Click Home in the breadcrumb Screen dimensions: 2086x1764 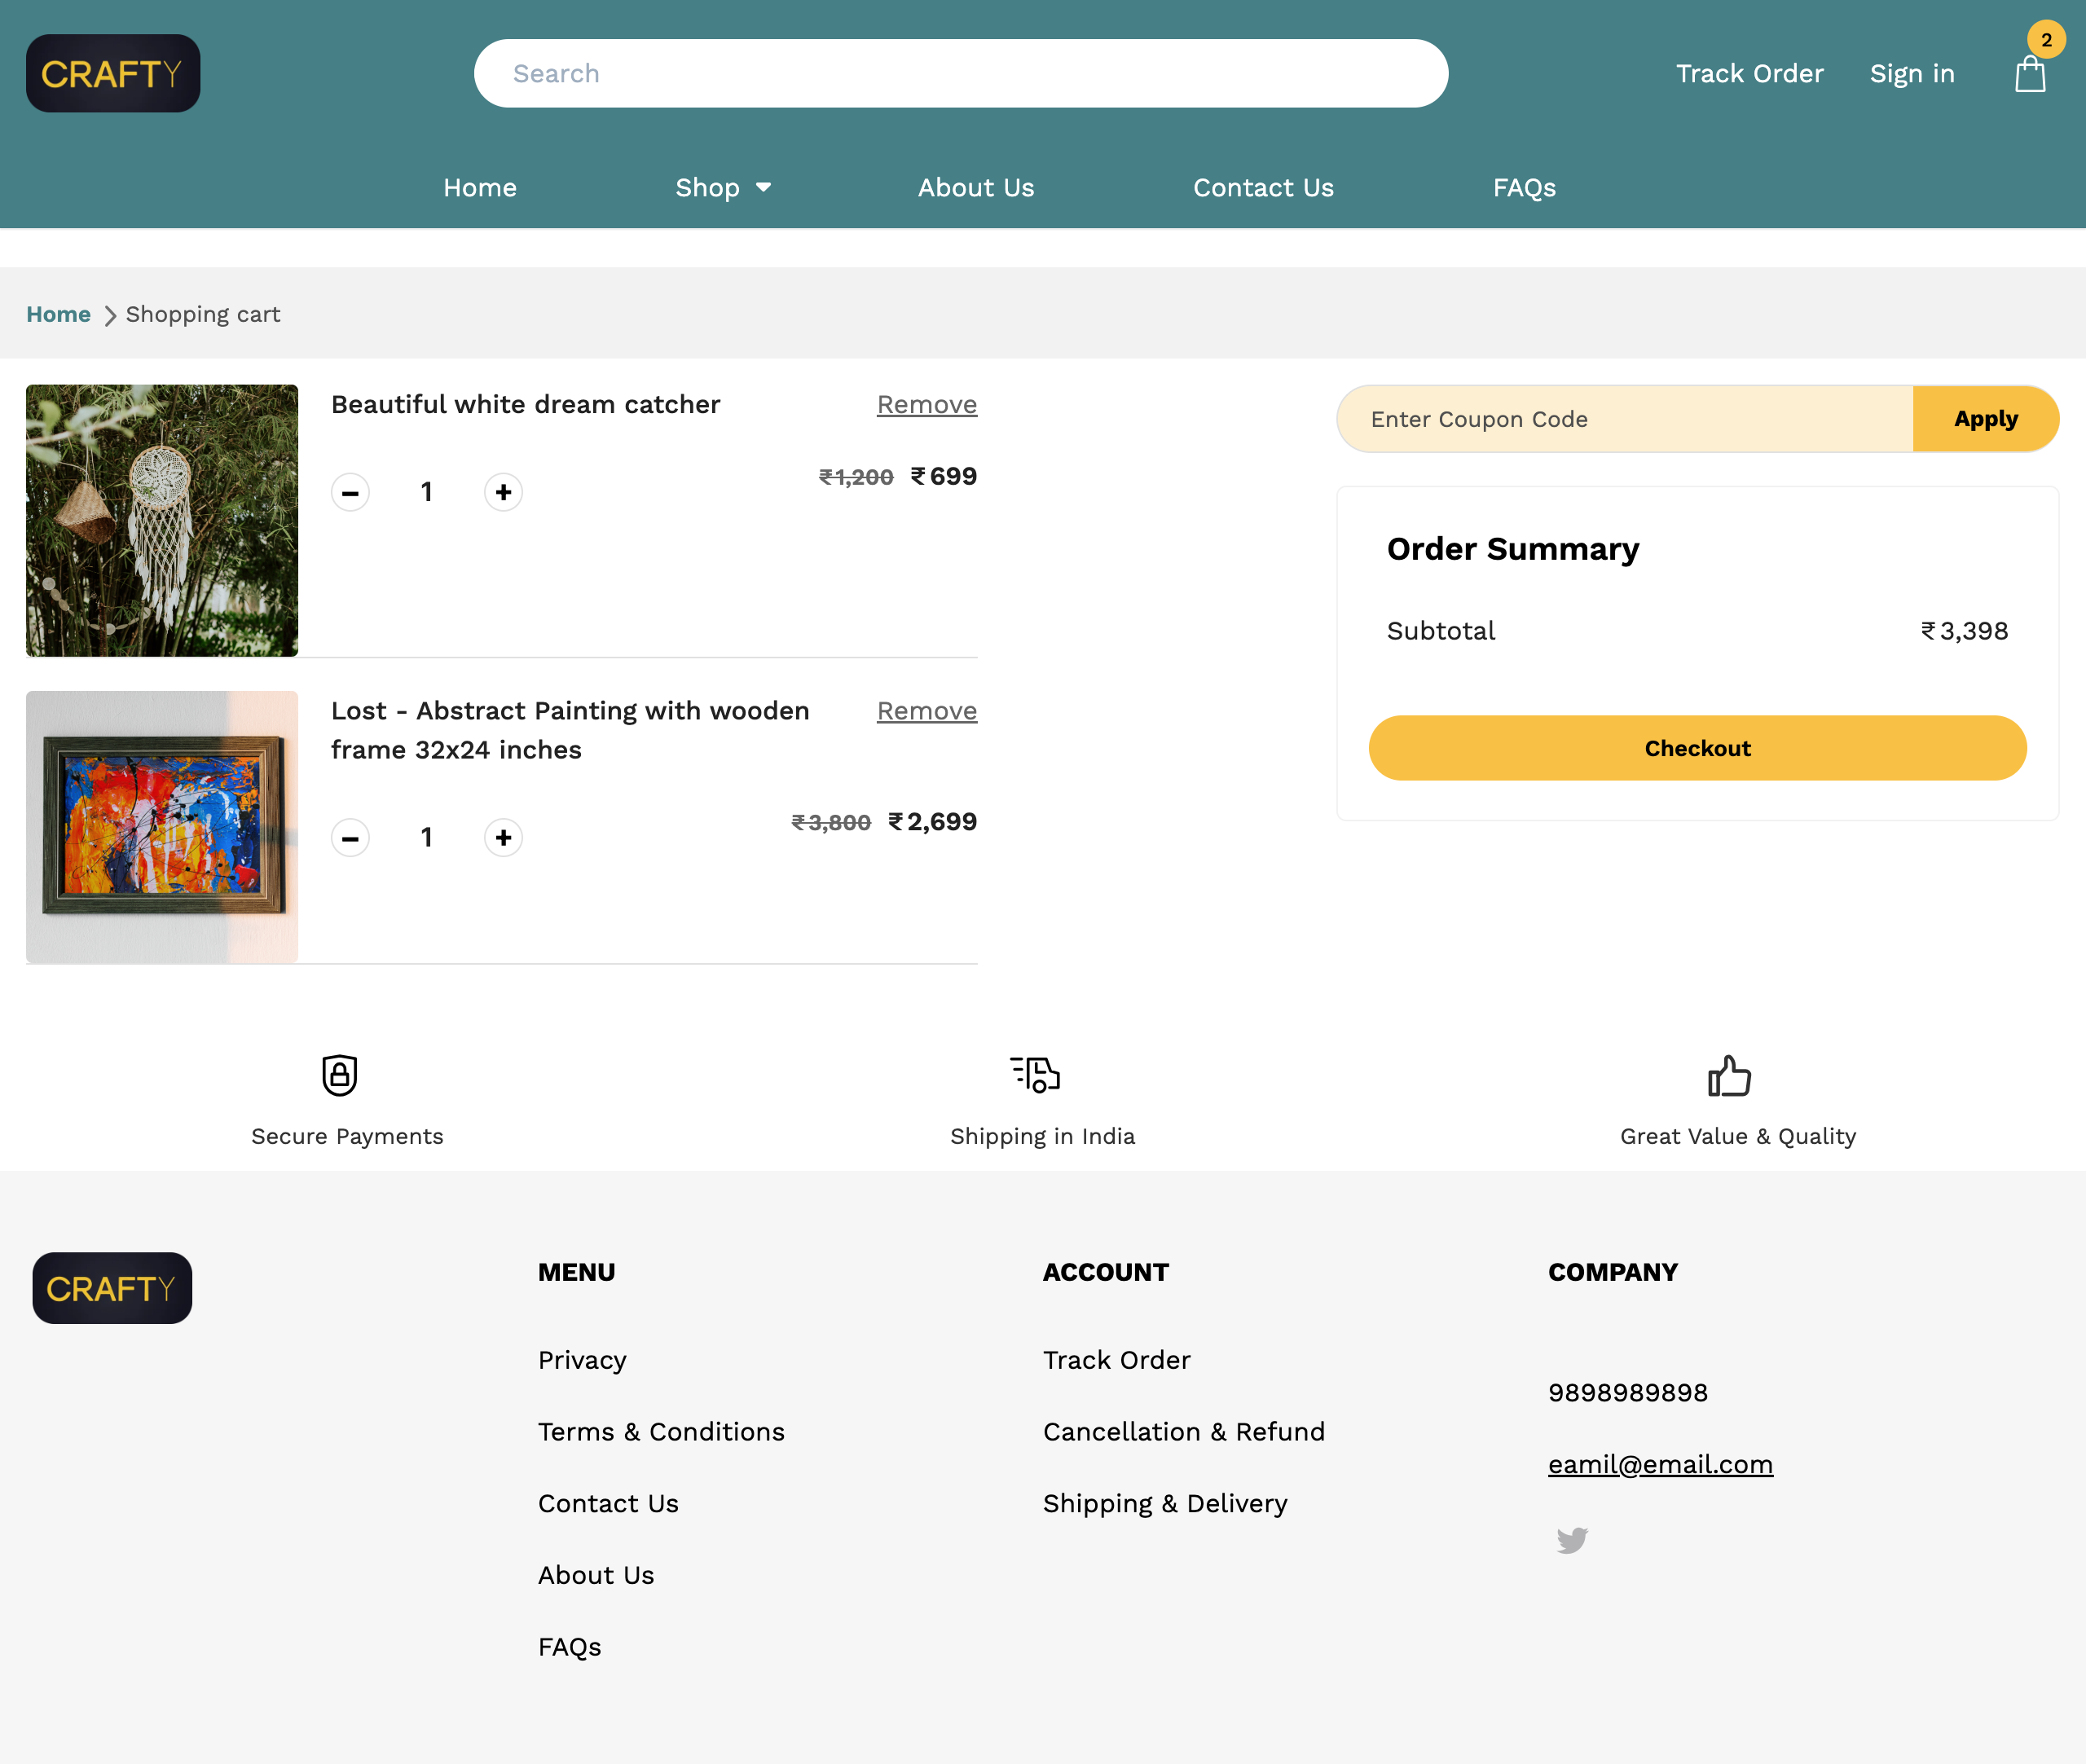point(58,314)
